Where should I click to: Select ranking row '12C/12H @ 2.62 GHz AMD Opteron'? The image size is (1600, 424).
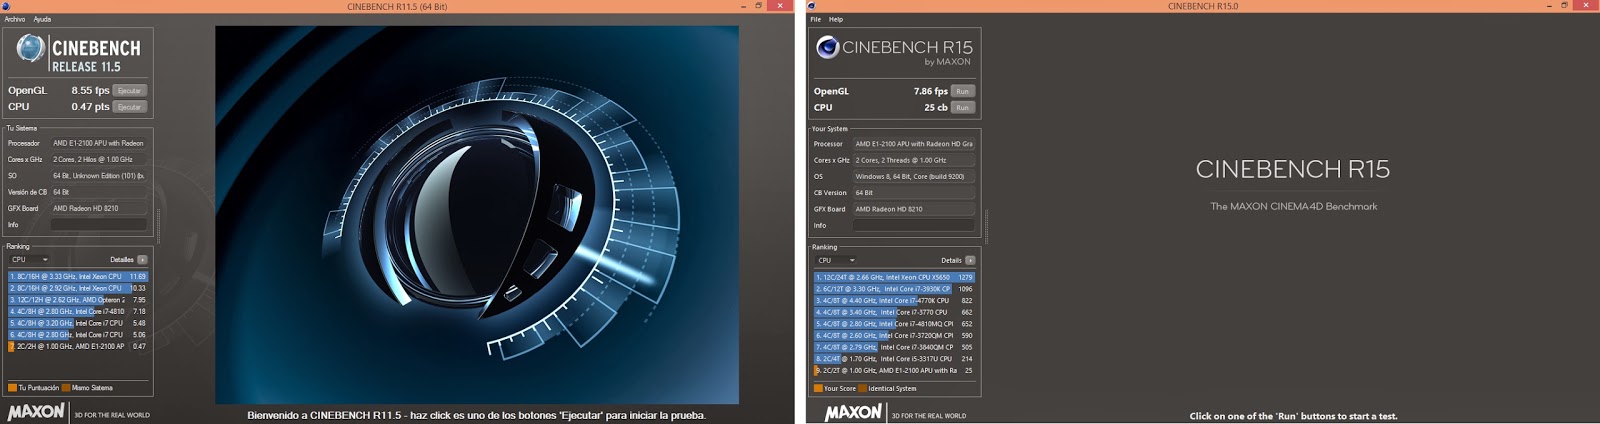click(78, 300)
